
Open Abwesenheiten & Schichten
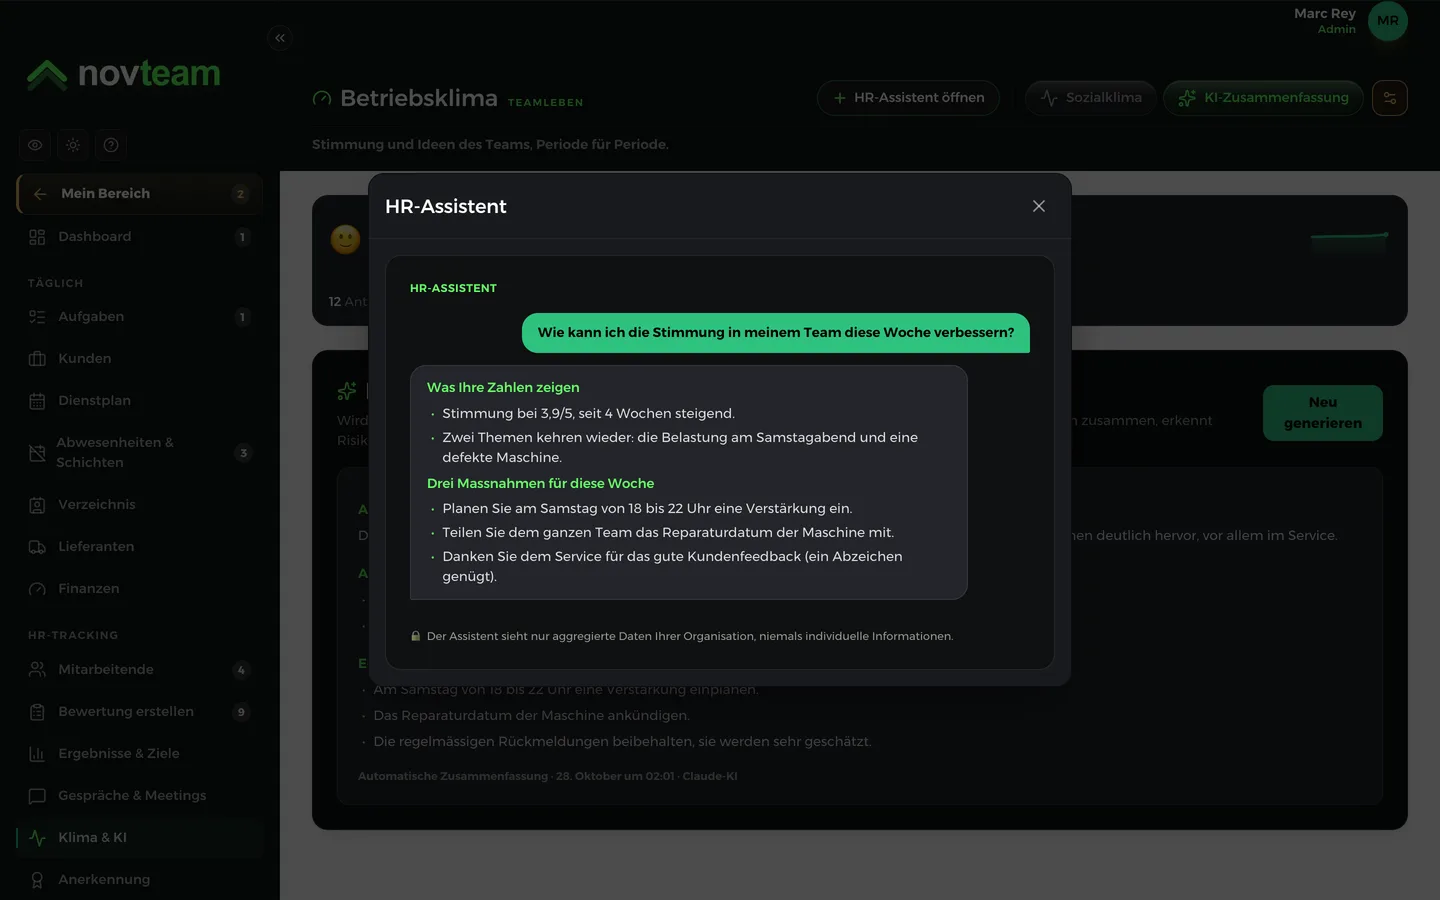140,453
